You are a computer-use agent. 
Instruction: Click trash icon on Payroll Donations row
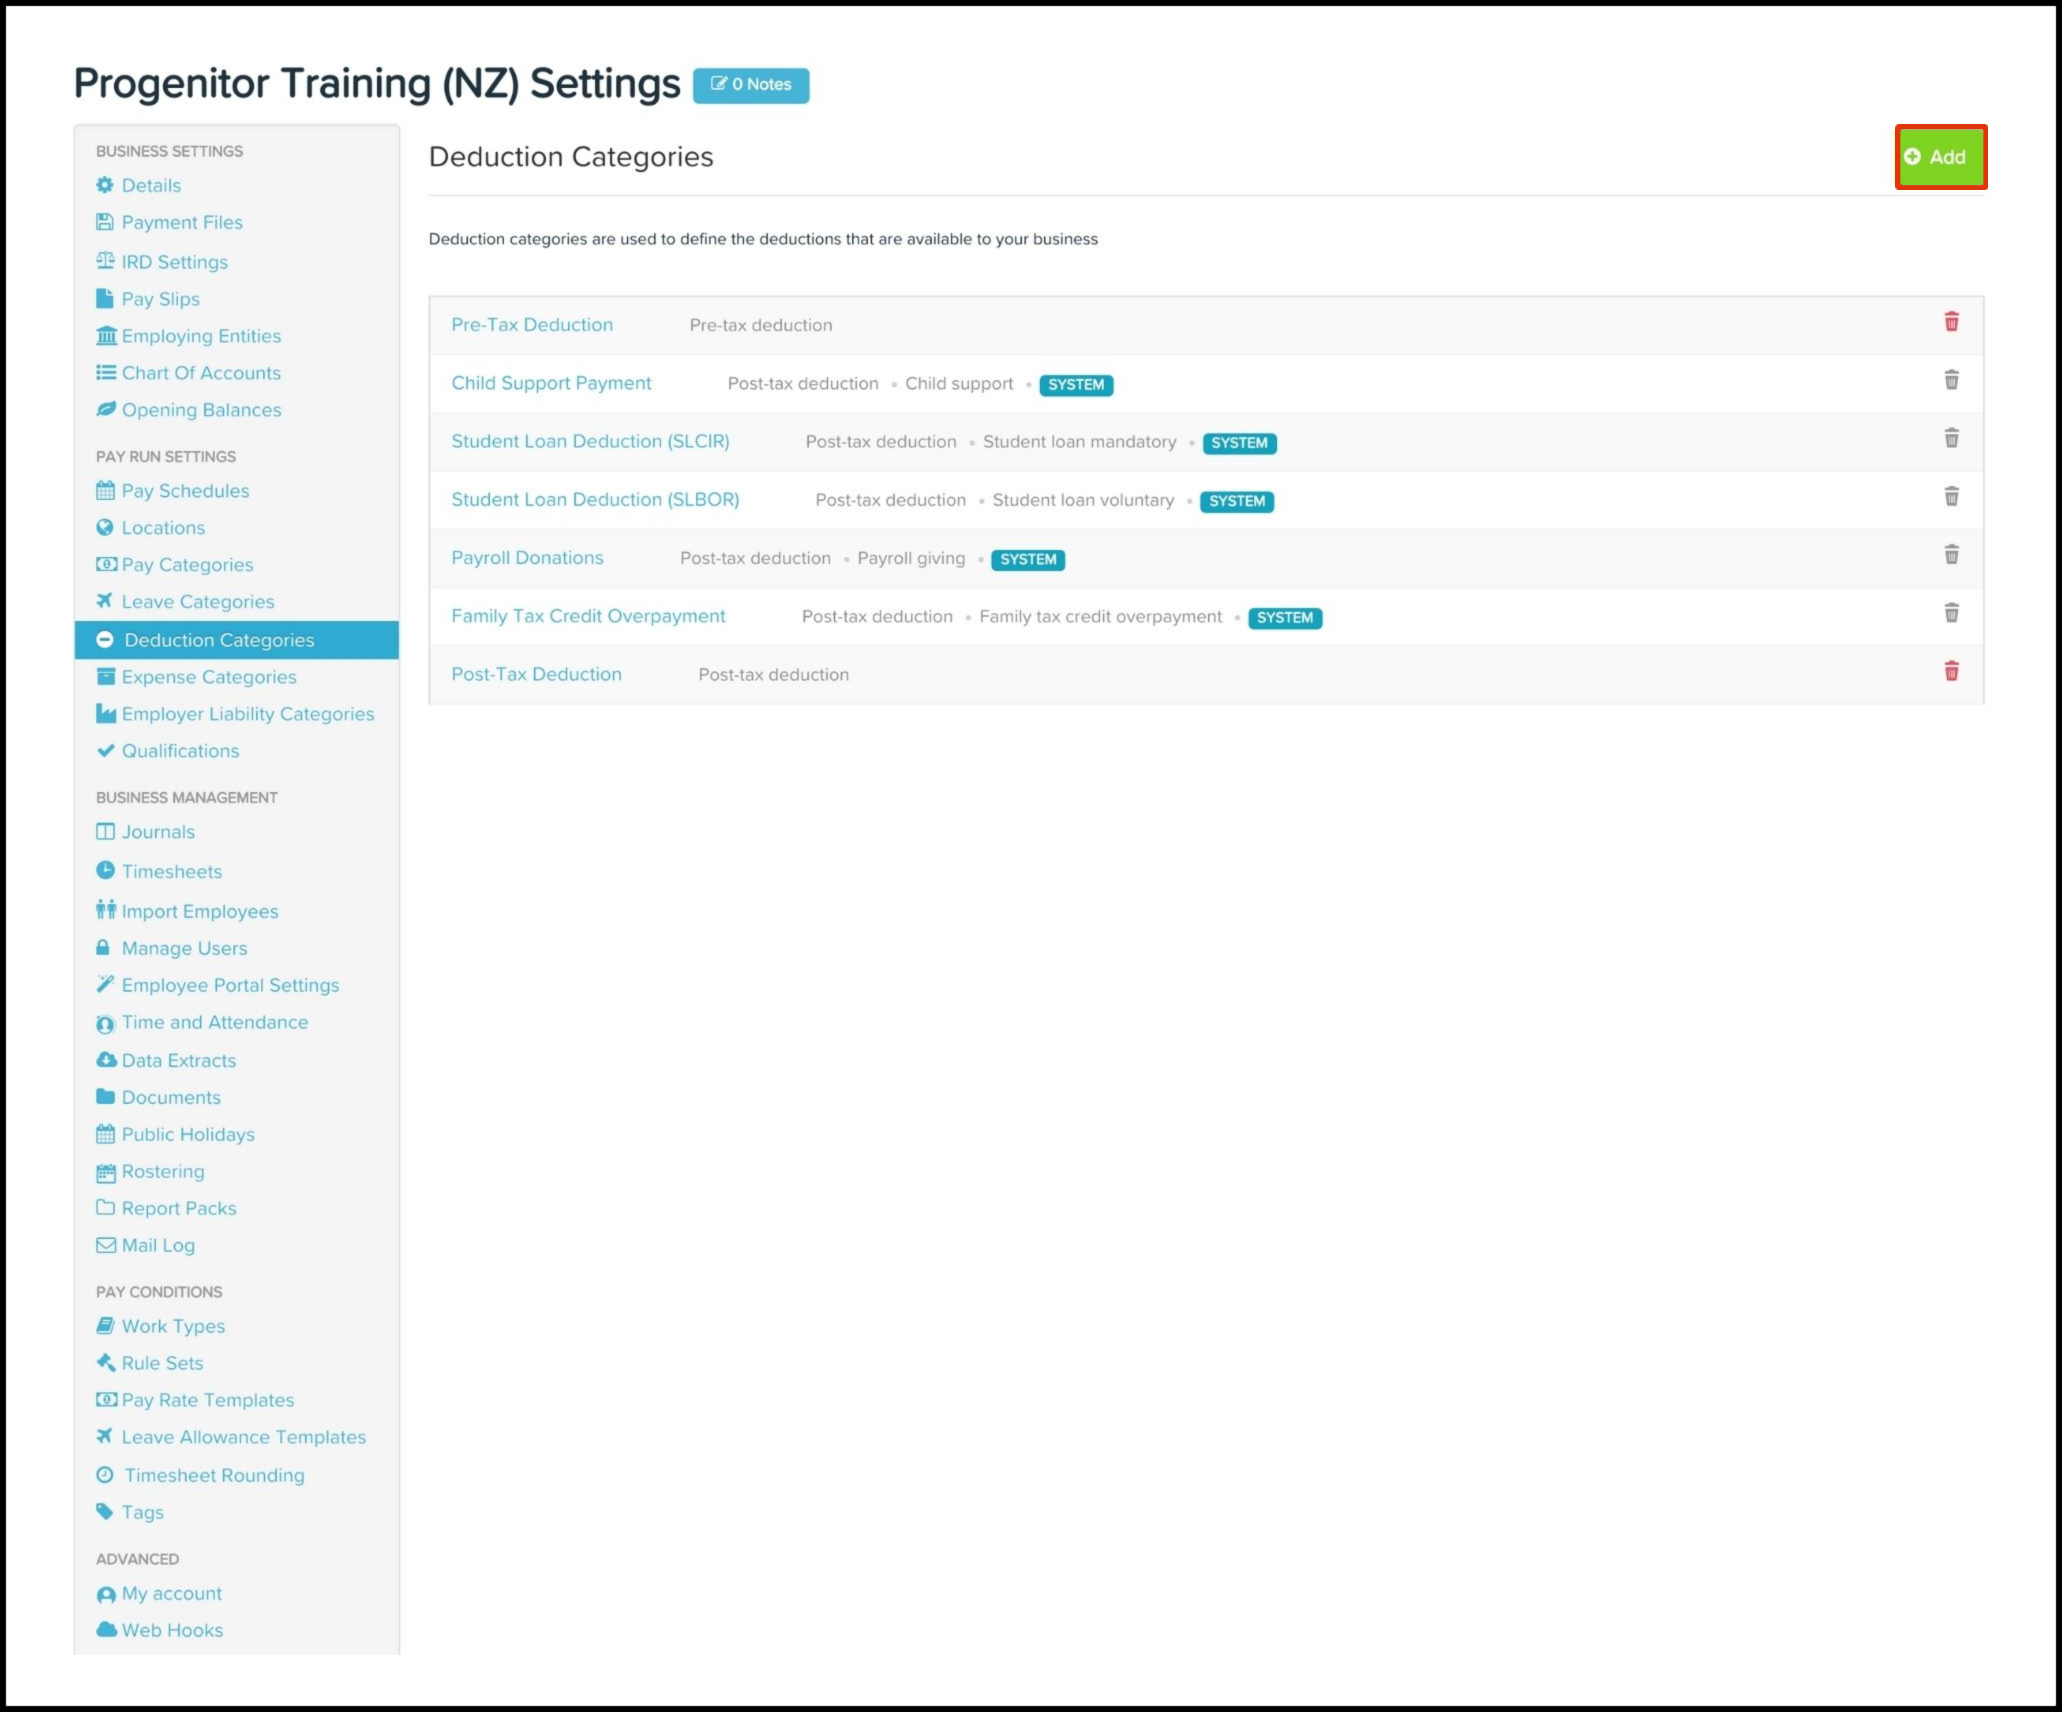[1951, 555]
